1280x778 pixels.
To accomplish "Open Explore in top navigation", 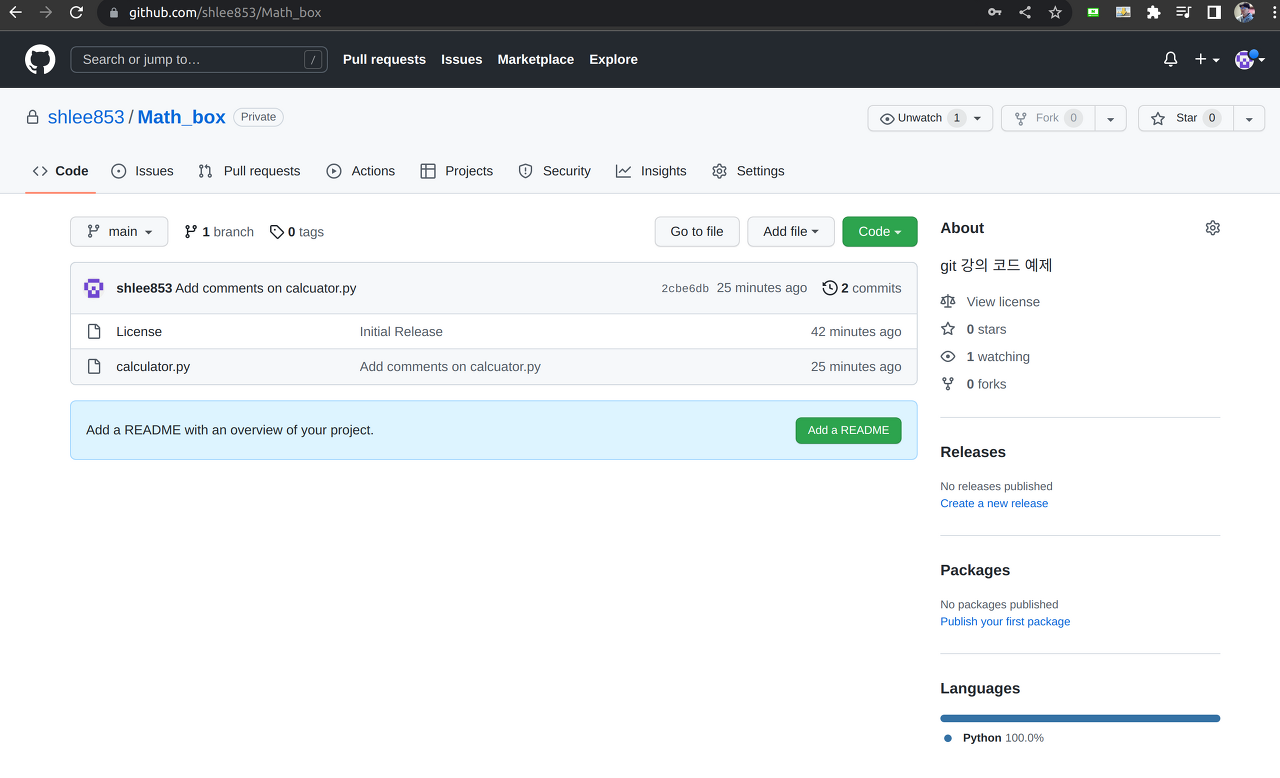I will pos(613,59).
